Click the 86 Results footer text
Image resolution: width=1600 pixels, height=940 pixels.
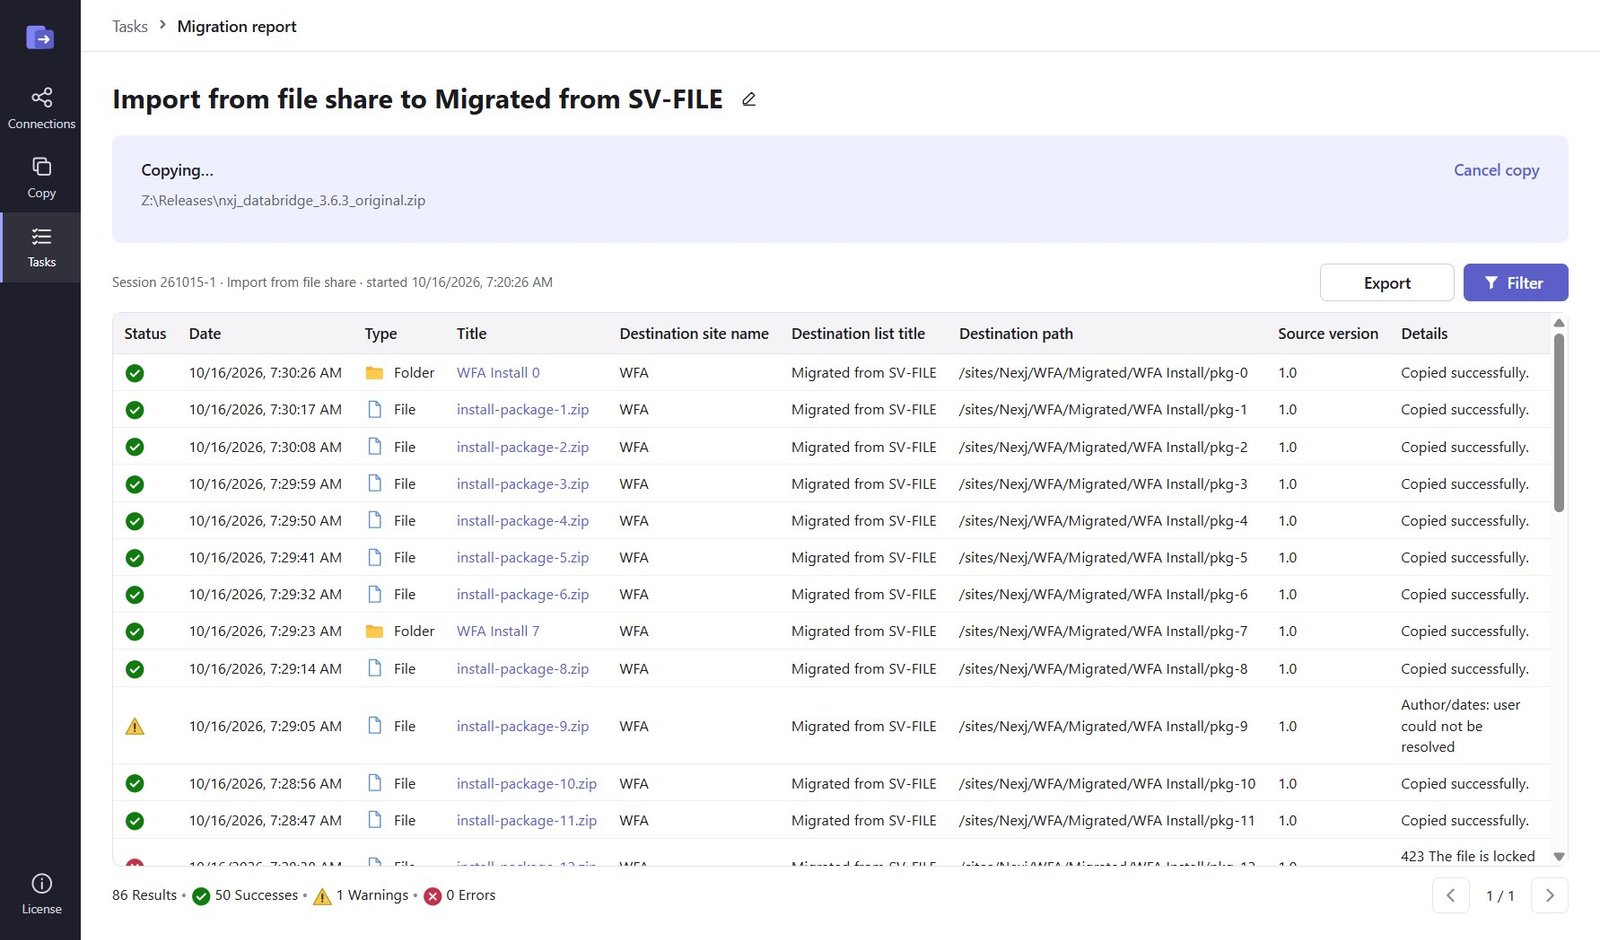[144, 896]
